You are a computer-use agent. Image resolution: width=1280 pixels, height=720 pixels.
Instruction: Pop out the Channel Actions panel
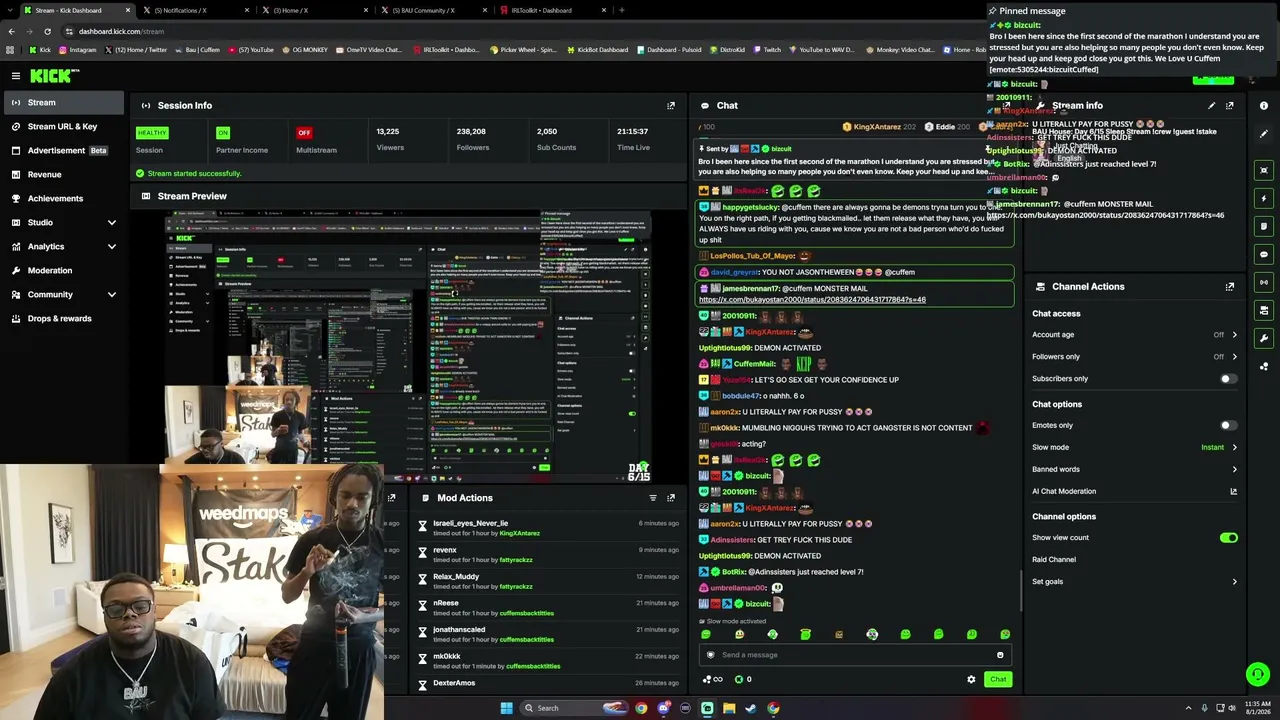[x=1230, y=287]
